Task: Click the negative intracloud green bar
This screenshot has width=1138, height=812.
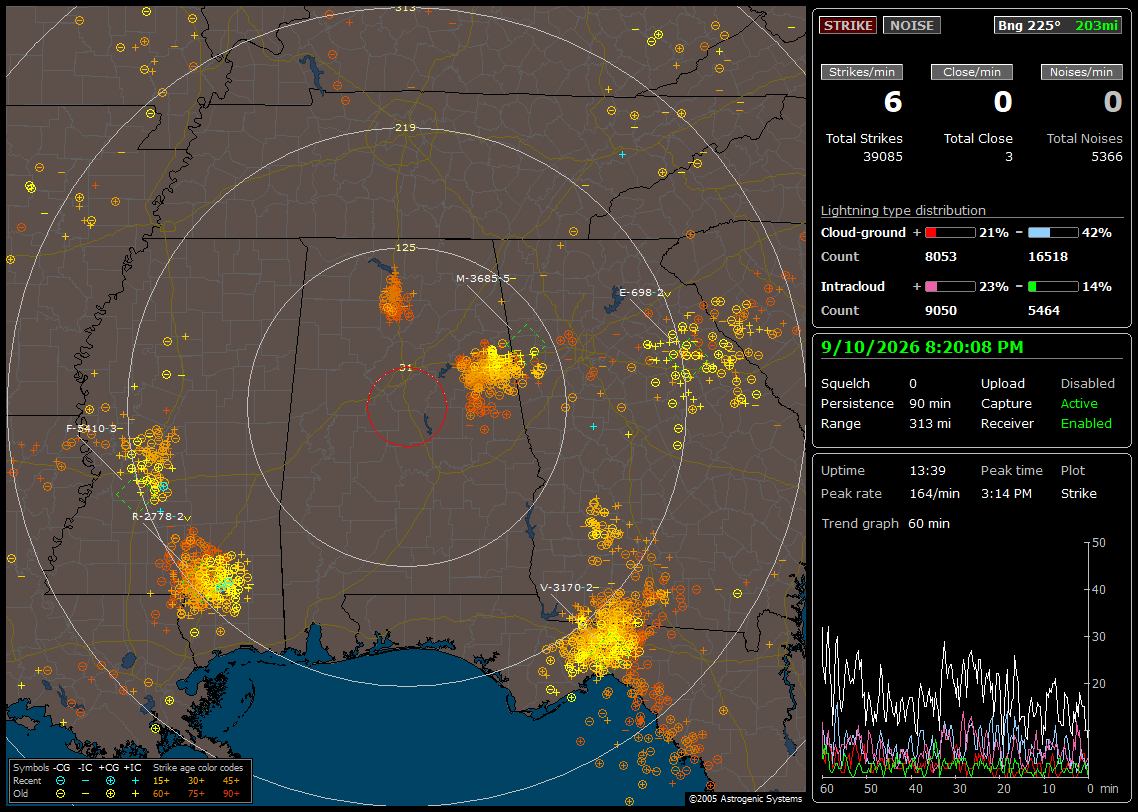Action: pyautogui.click(x=1053, y=287)
